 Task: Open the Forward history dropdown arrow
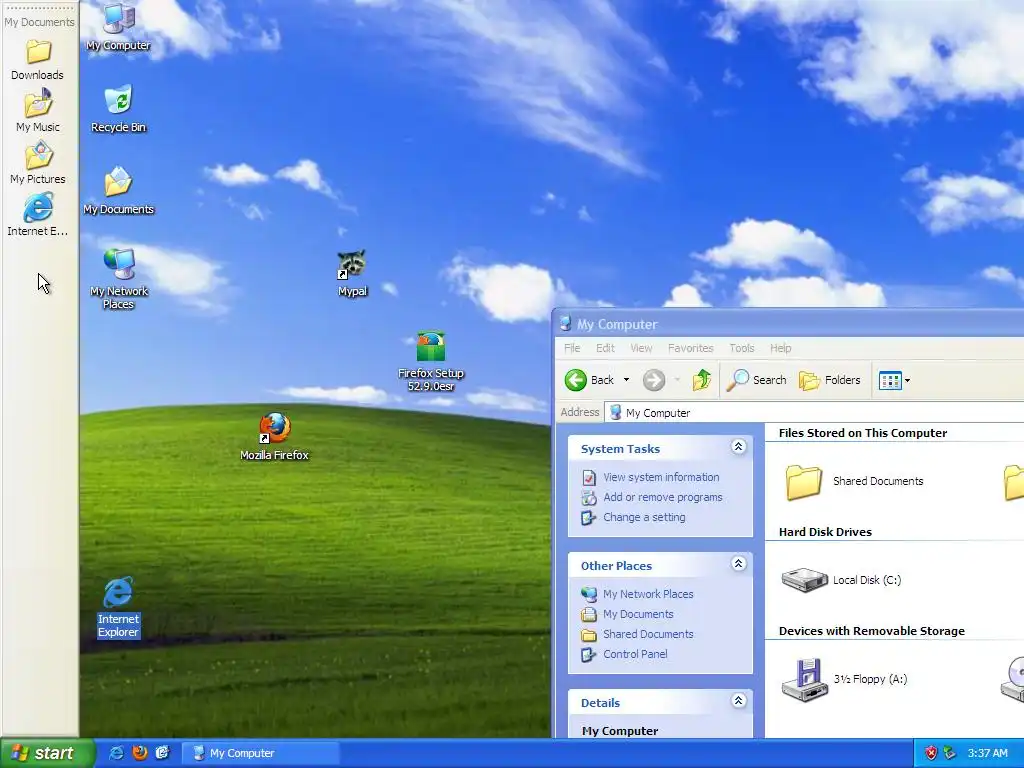point(677,379)
